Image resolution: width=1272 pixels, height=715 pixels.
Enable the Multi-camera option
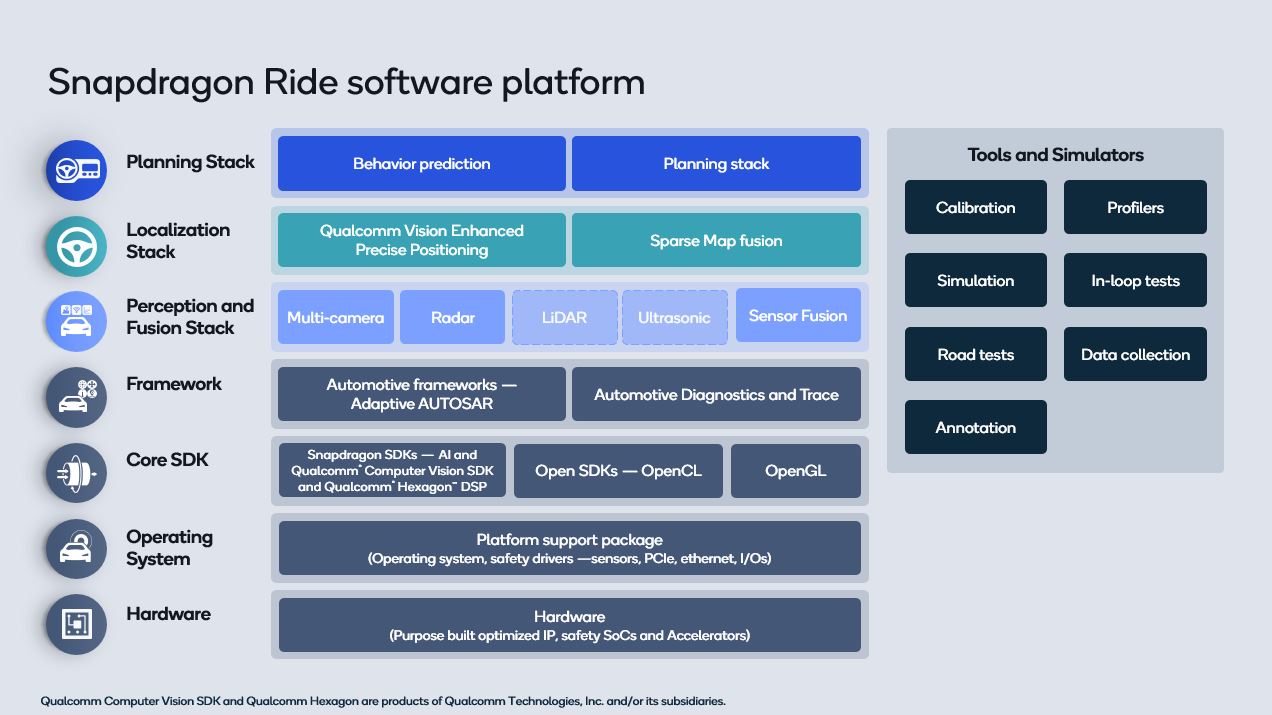[335, 317]
